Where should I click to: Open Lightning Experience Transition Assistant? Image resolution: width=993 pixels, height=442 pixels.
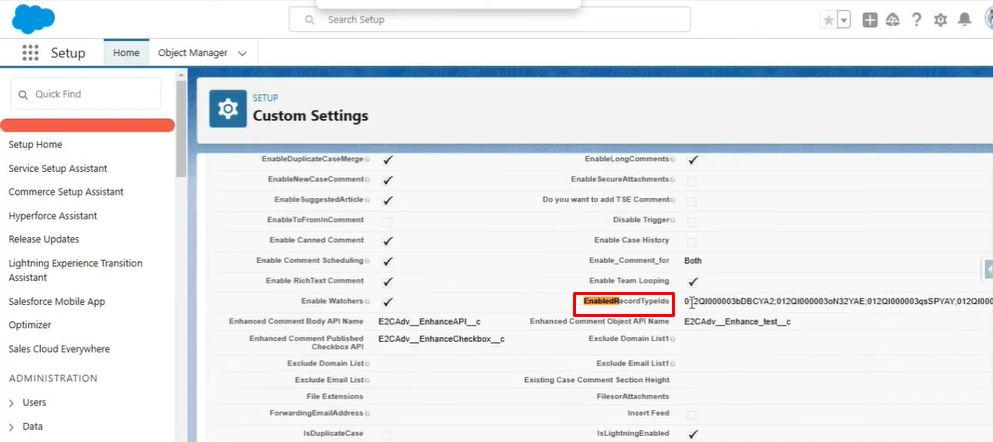point(75,270)
